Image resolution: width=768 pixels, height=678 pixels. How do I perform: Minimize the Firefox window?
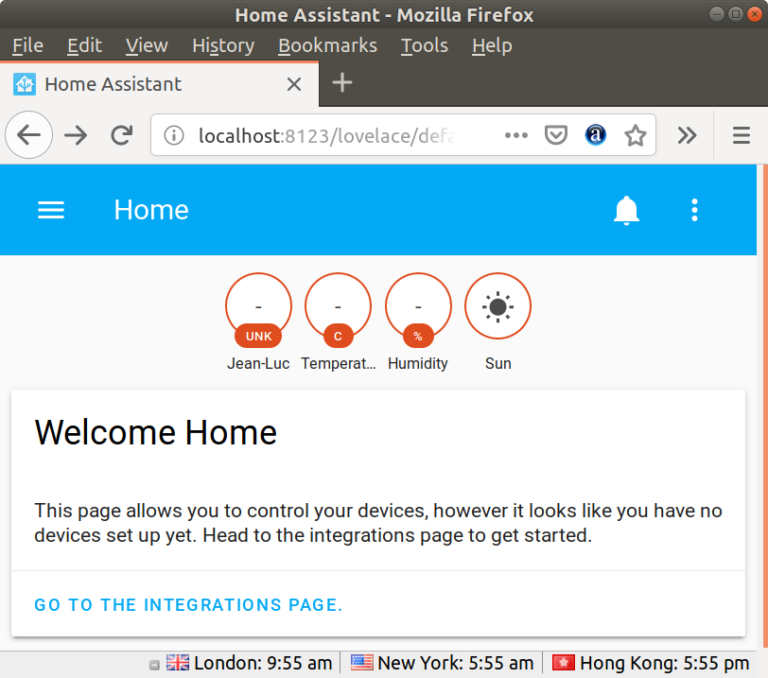pos(717,14)
